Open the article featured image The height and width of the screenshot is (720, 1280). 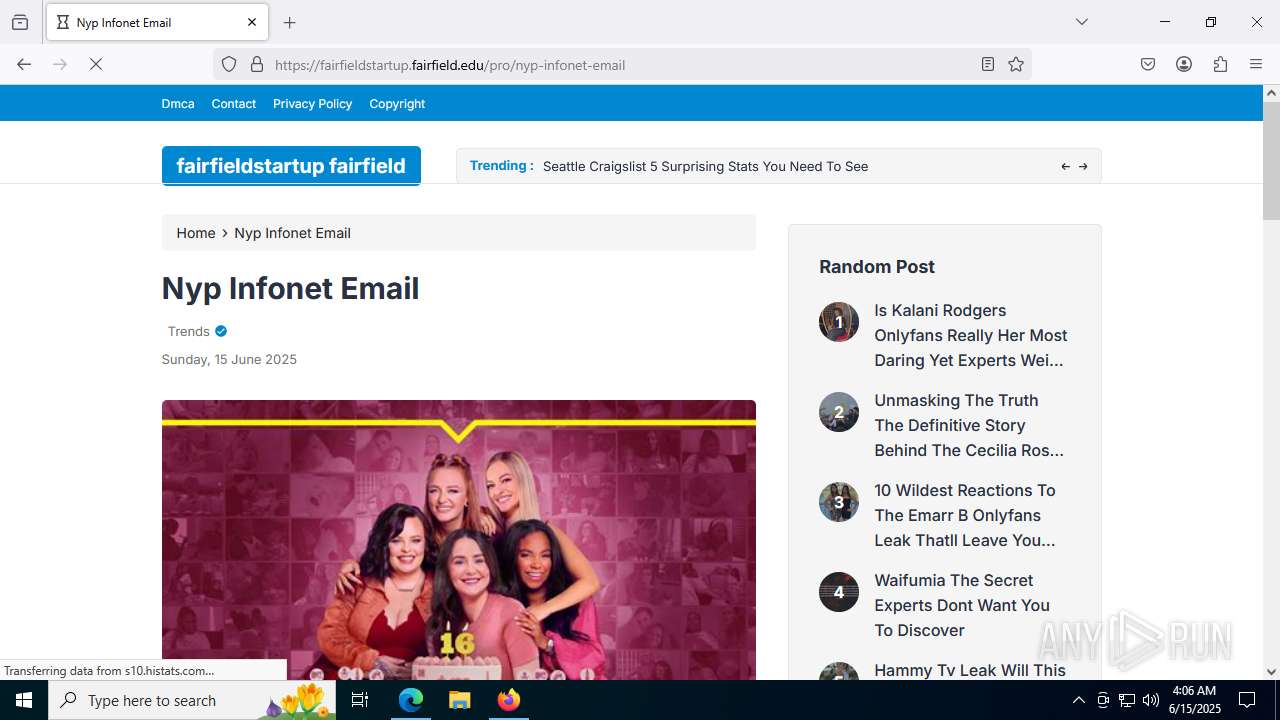459,540
